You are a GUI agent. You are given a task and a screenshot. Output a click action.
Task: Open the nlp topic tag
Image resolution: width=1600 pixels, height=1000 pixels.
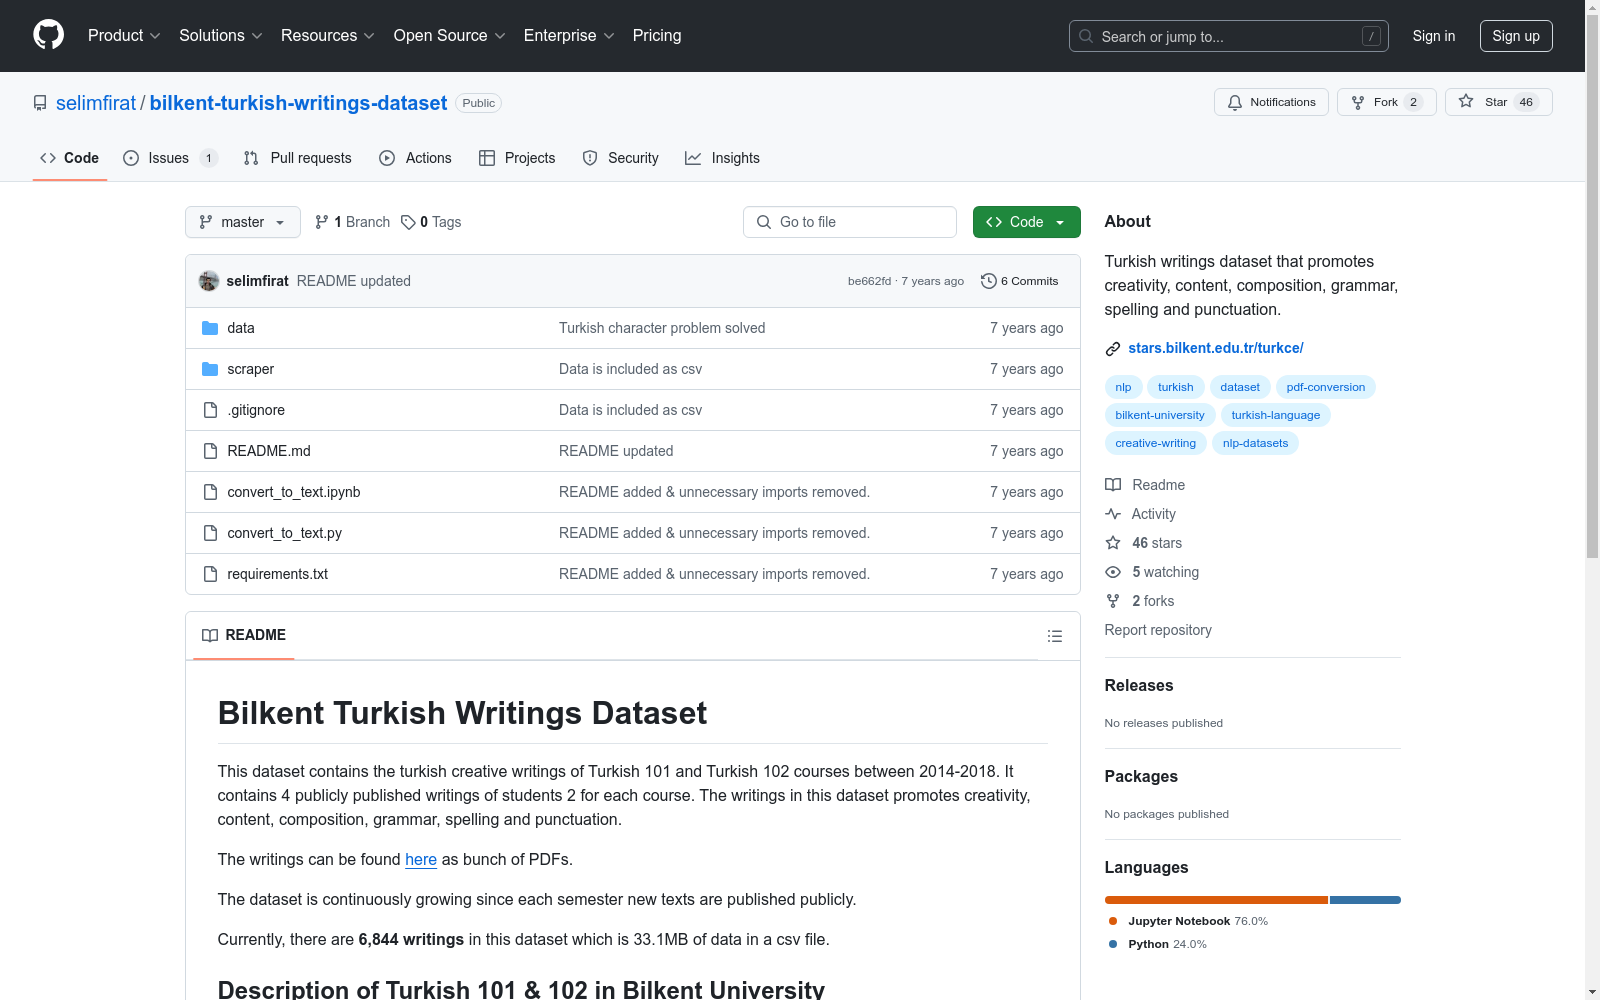[1123, 387]
